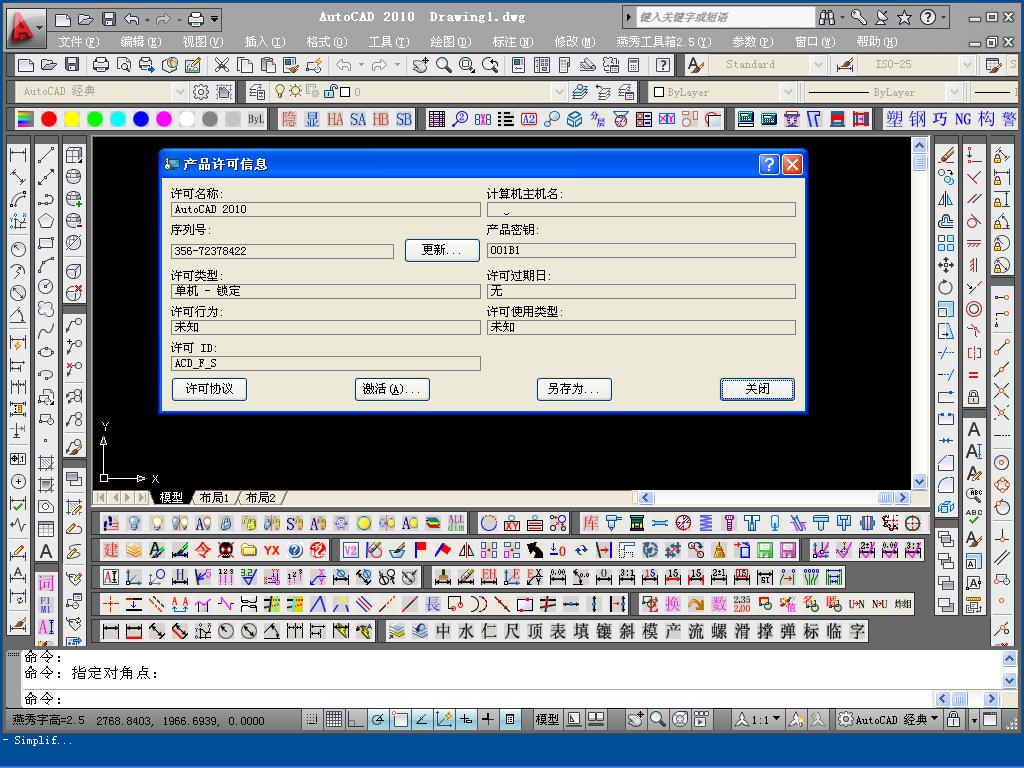Click the HA toolbar icon
The width and height of the screenshot is (1024, 768).
tap(335, 119)
